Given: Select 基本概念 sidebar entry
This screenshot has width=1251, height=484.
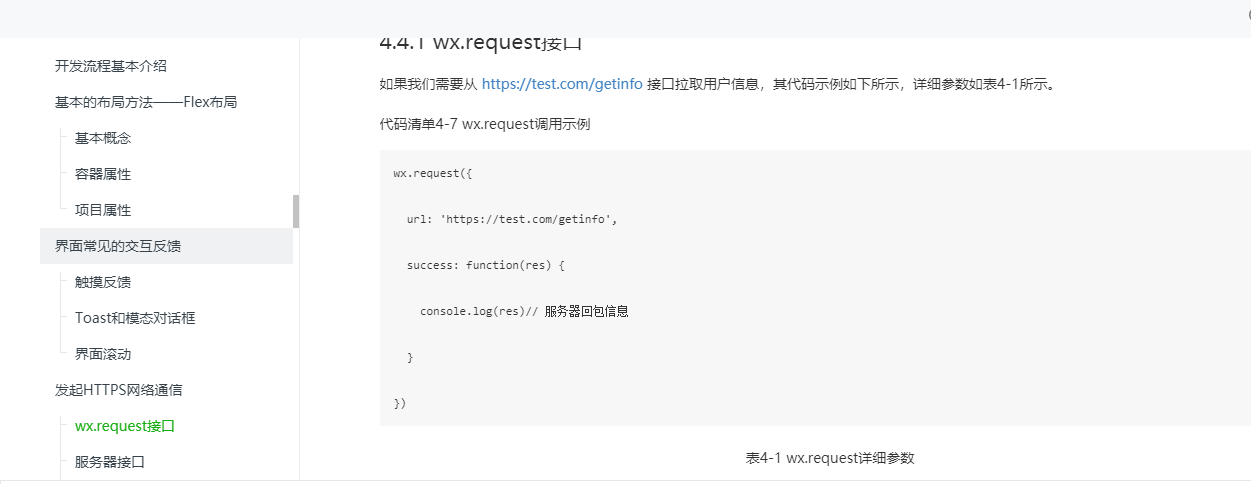Looking at the screenshot, I should click(x=103, y=138).
